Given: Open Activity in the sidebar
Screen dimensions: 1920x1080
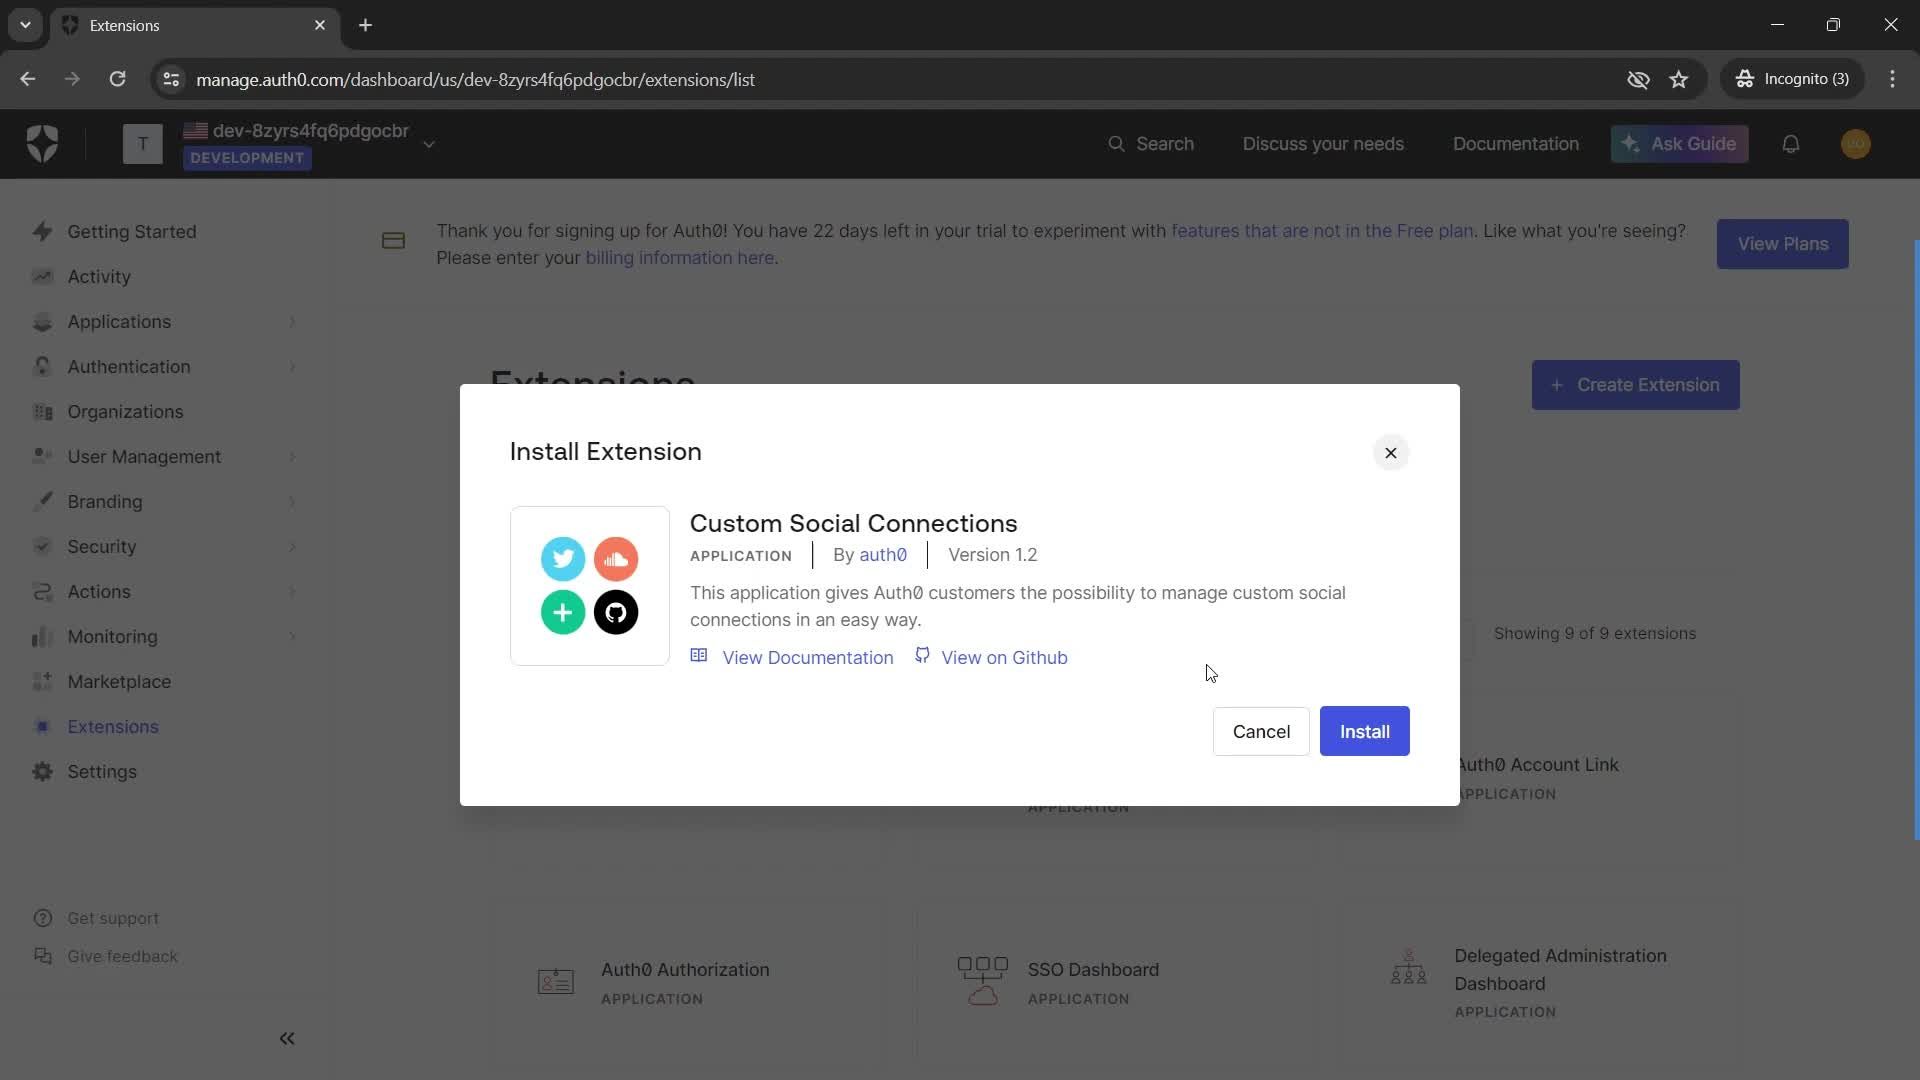Looking at the screenshot, I should 99,277.
